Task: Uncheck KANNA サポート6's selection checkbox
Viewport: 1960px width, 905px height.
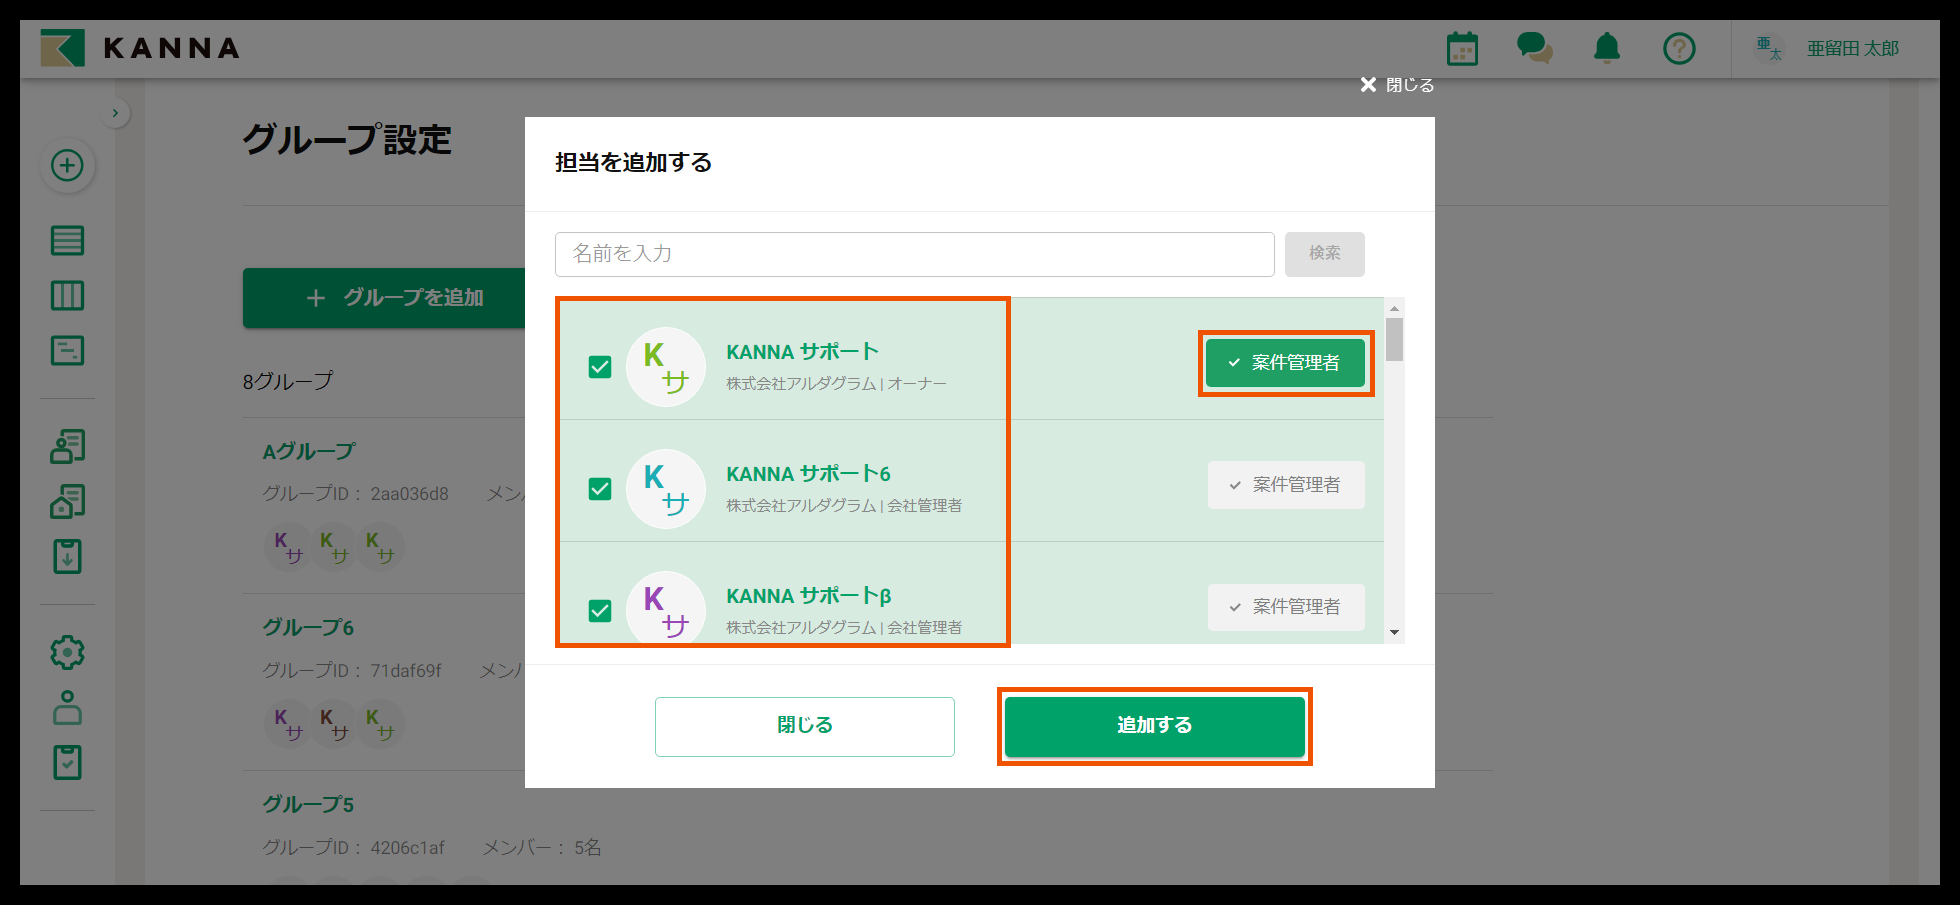Action: click(600, 489)
